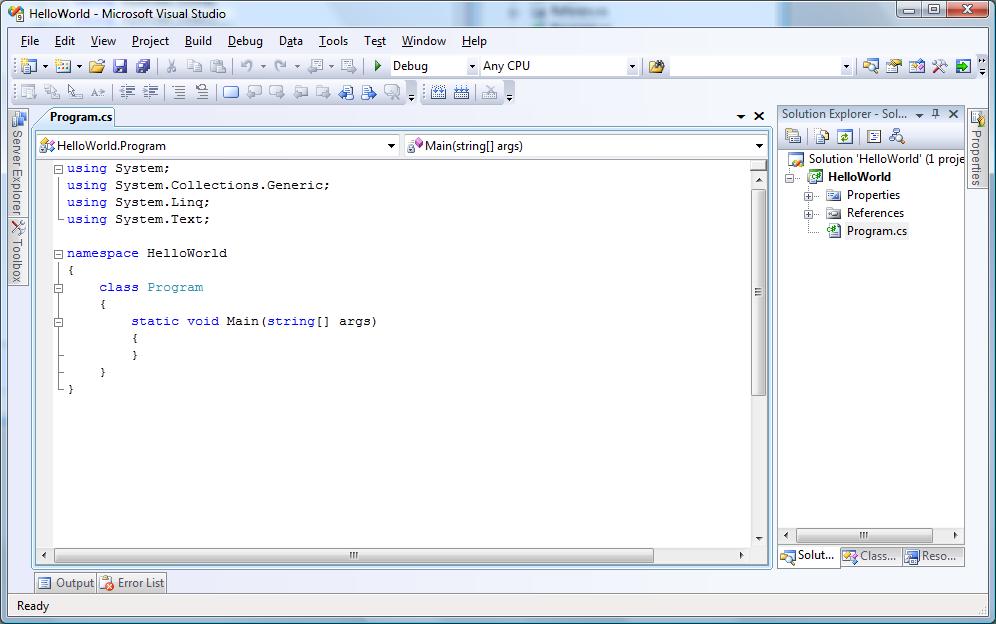Image resolution: width=996 pixels, height=624 pixels.
Task: Open the Main(string[] args) members dropdown
Action: point(759,146)
